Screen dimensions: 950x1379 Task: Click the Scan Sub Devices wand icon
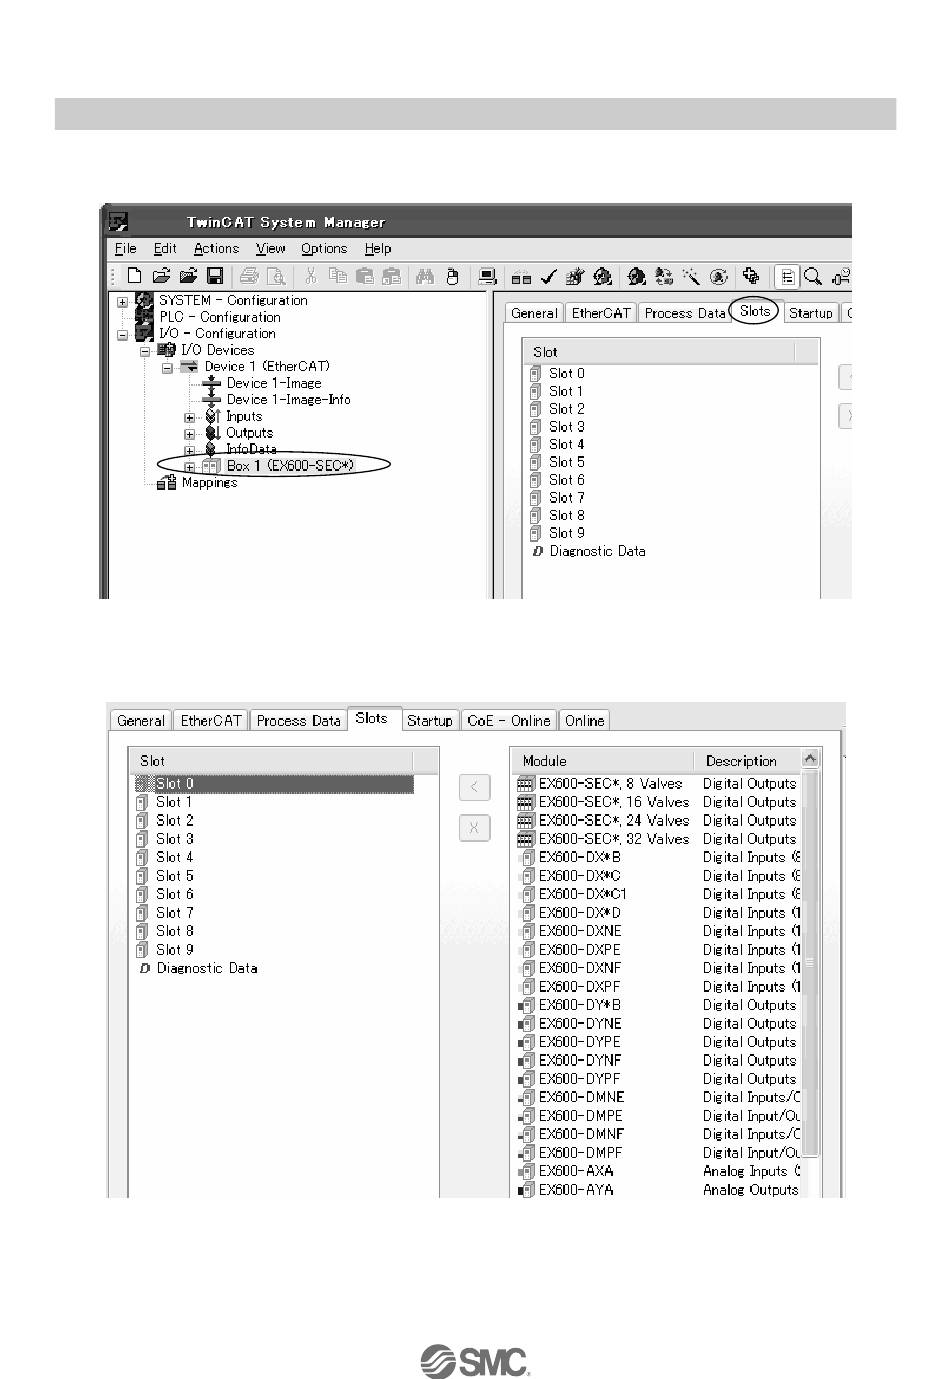click(692, 276)
